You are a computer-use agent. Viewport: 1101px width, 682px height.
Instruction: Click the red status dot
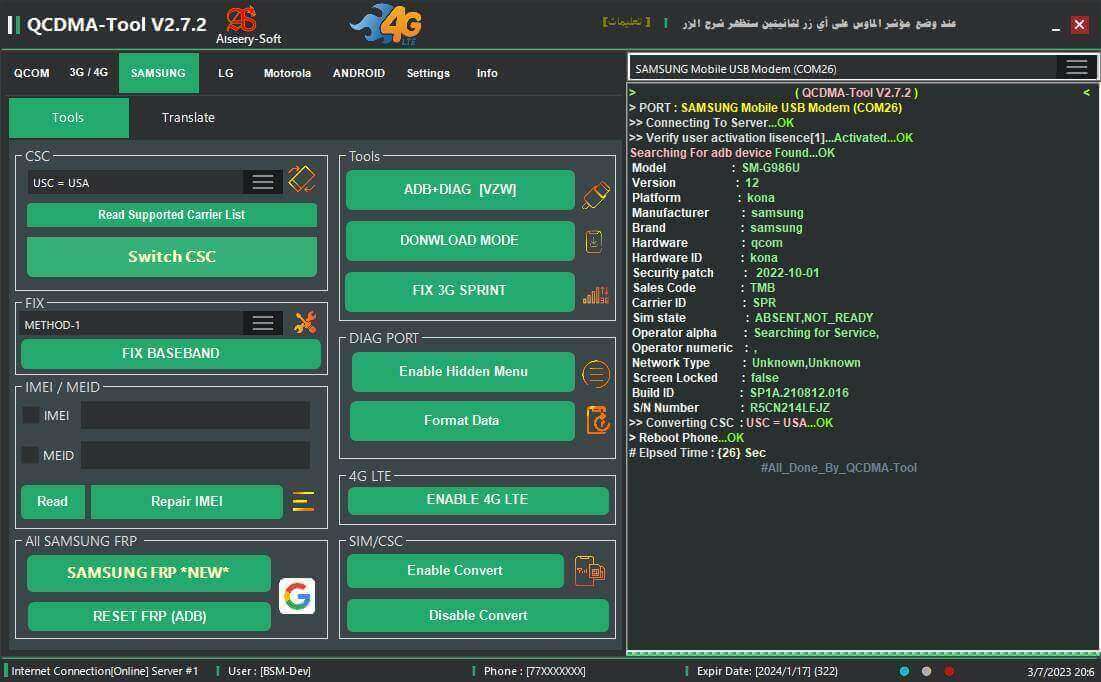point(949,671)
